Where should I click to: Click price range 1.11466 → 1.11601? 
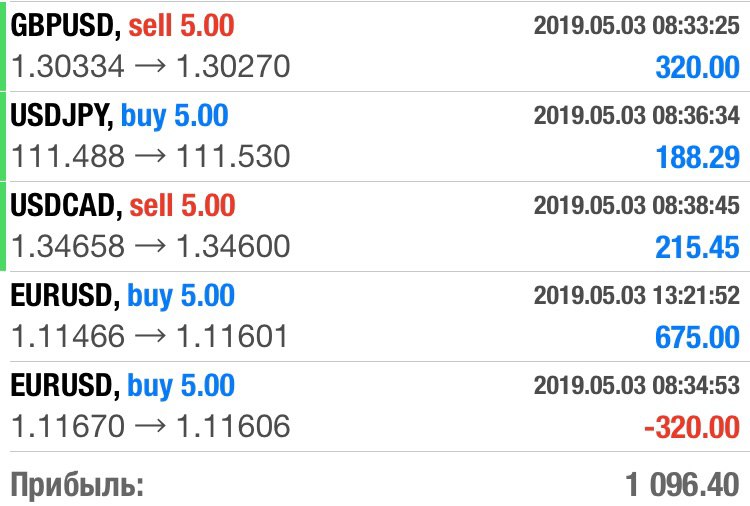tap(149, 336)
